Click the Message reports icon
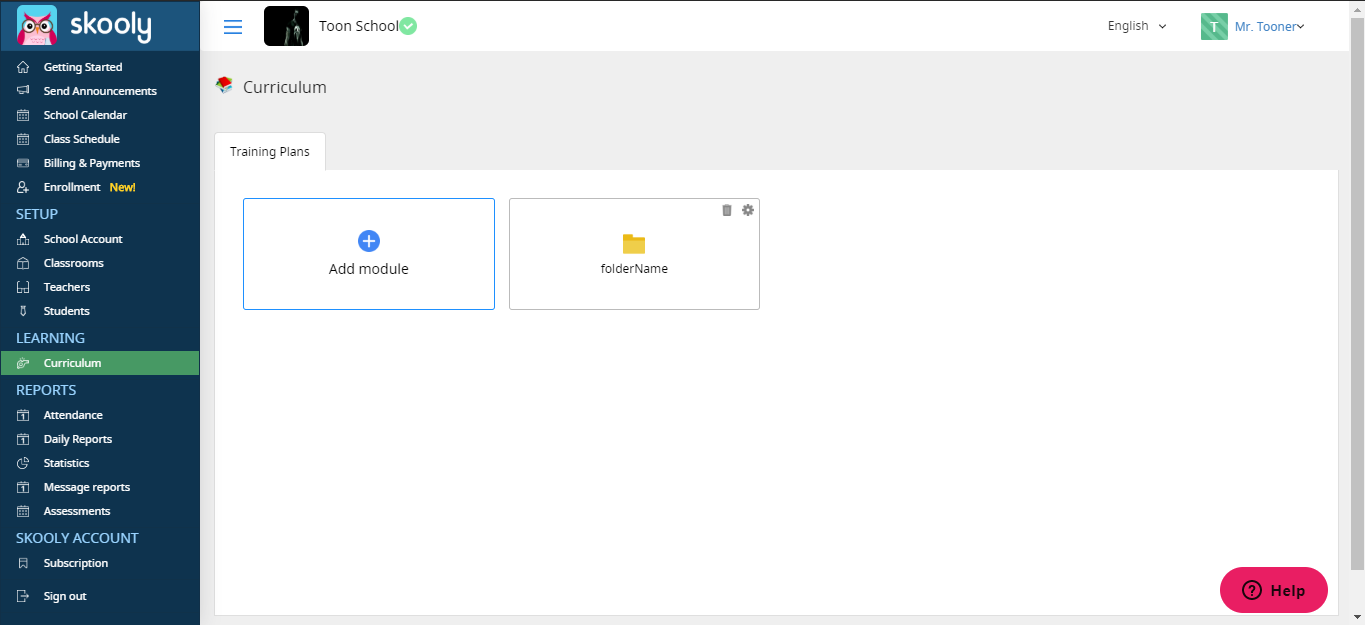 (x=23, y=487)
